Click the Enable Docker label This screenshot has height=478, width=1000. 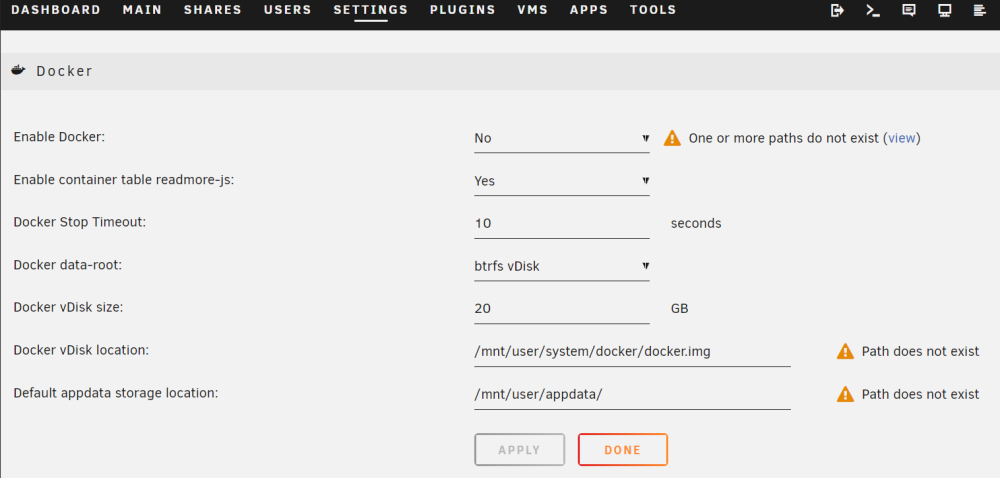pyautogui.click(x=59, y=137)
